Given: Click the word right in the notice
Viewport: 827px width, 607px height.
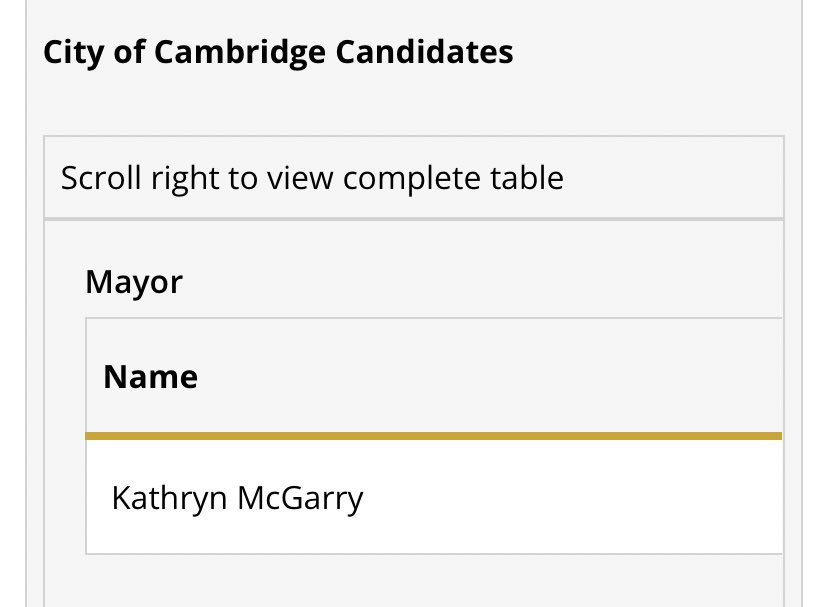Looking at the screenshot, I should tap(184, 179).
